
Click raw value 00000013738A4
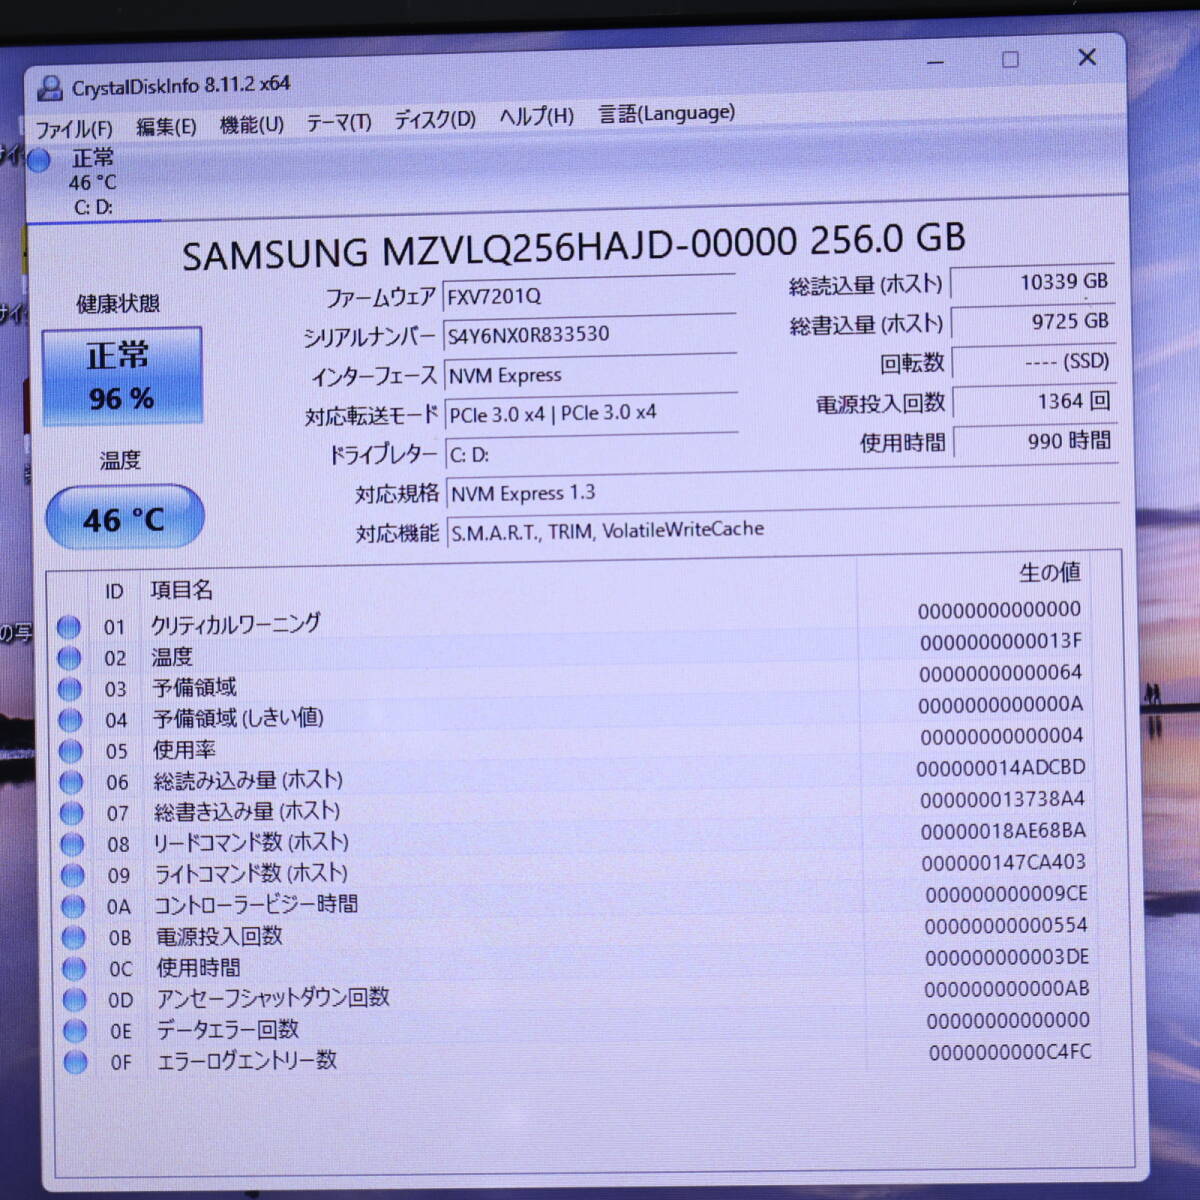(1002, 800)
